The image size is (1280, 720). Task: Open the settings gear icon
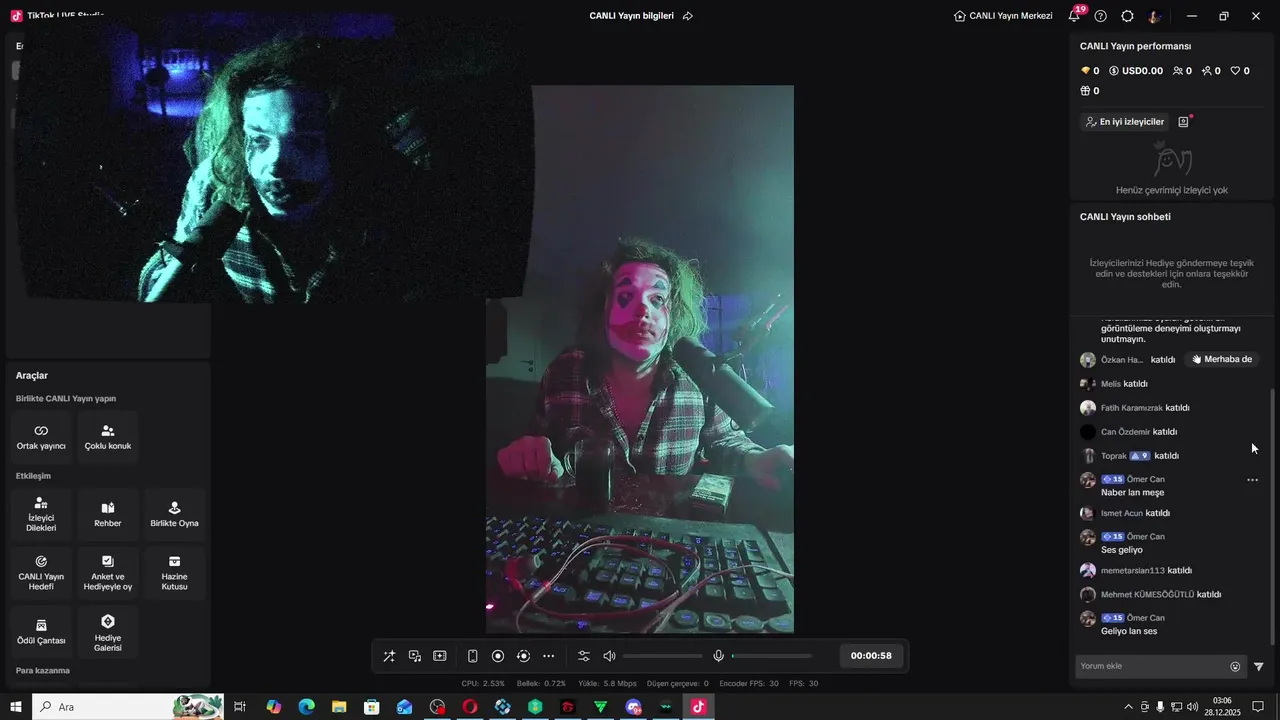coord(1127,16)
